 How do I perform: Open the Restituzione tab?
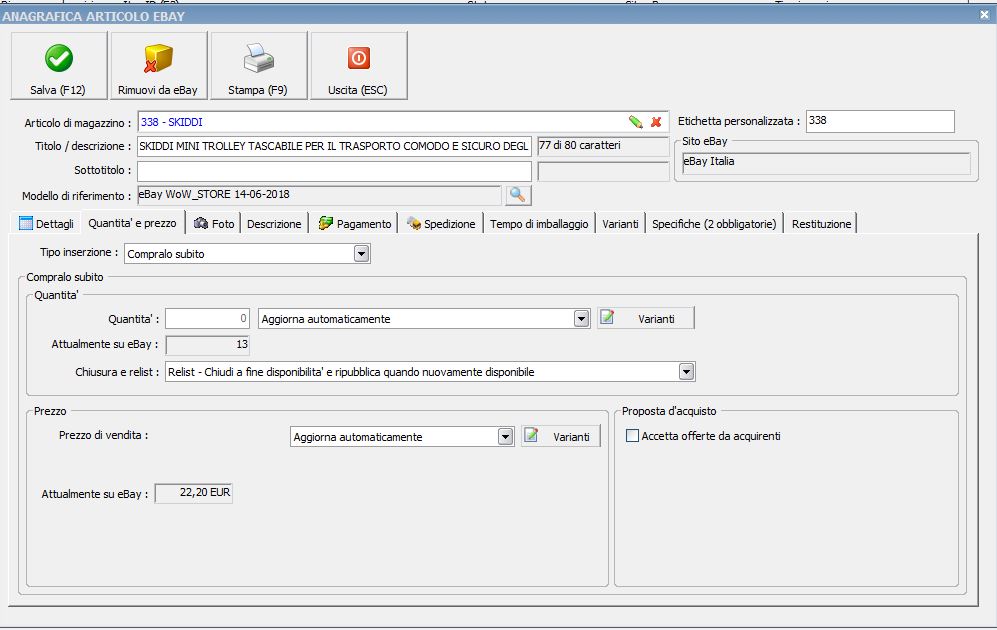coord(821,224)
